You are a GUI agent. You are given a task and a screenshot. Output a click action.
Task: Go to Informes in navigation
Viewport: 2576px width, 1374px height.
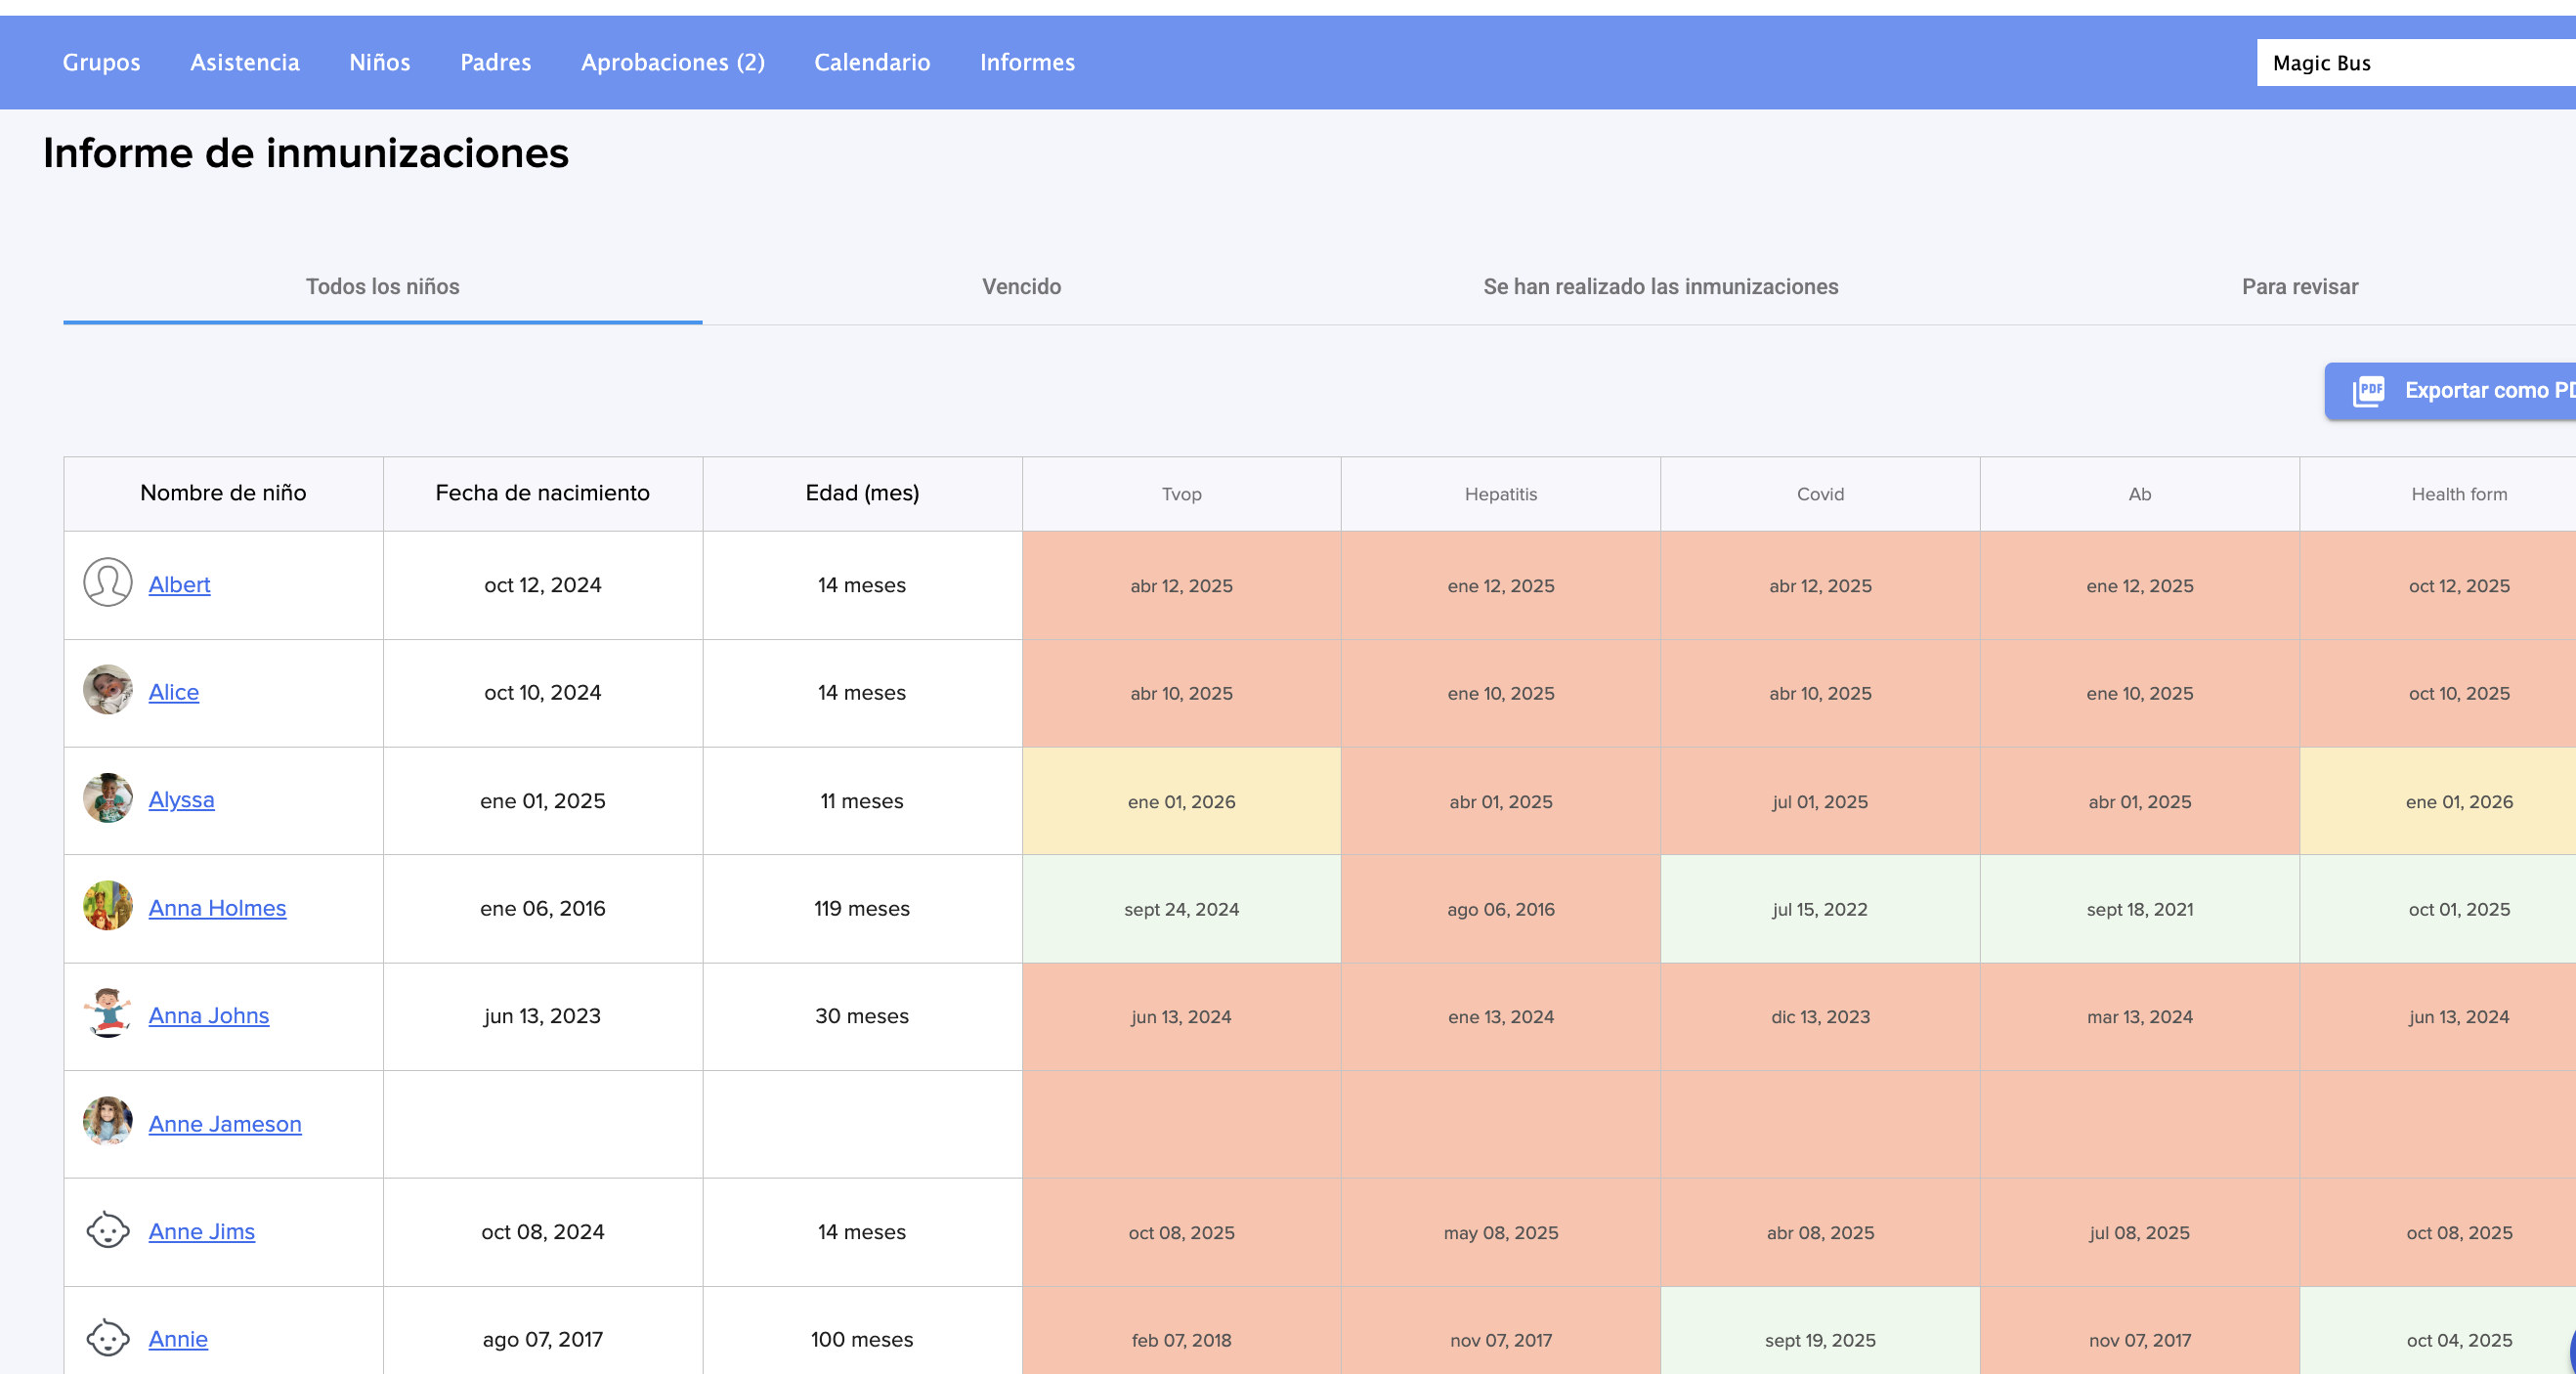click(1026, 62)
